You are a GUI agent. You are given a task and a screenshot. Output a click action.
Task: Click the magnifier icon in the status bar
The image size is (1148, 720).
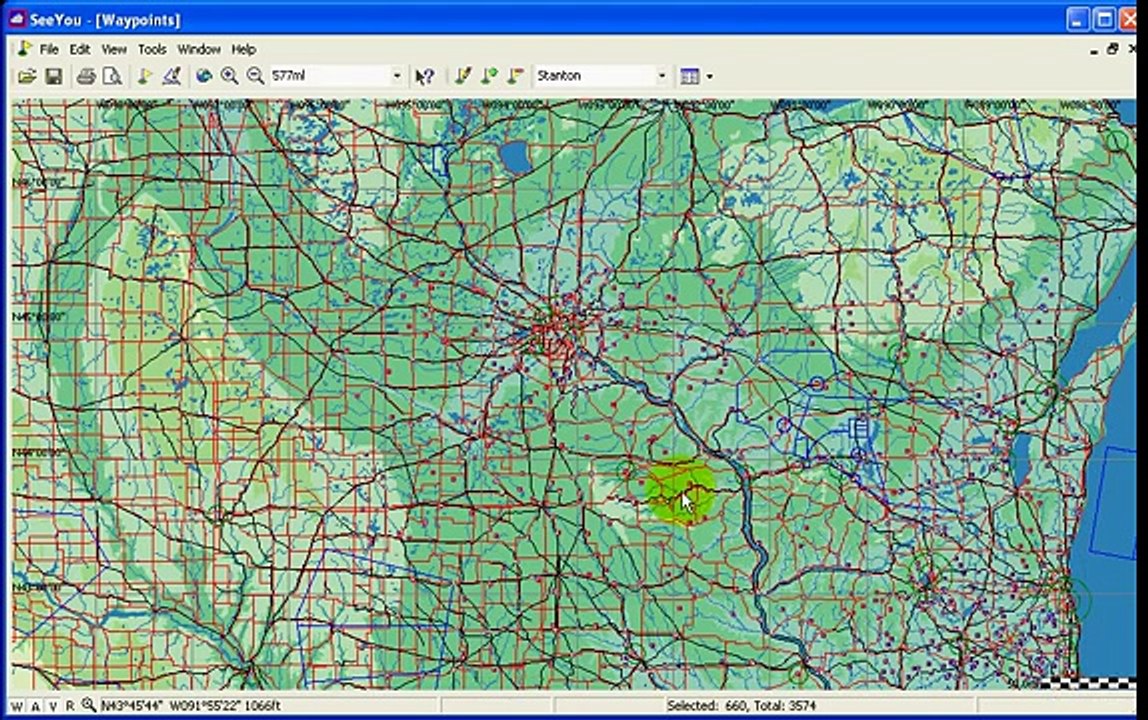[89, 705]
